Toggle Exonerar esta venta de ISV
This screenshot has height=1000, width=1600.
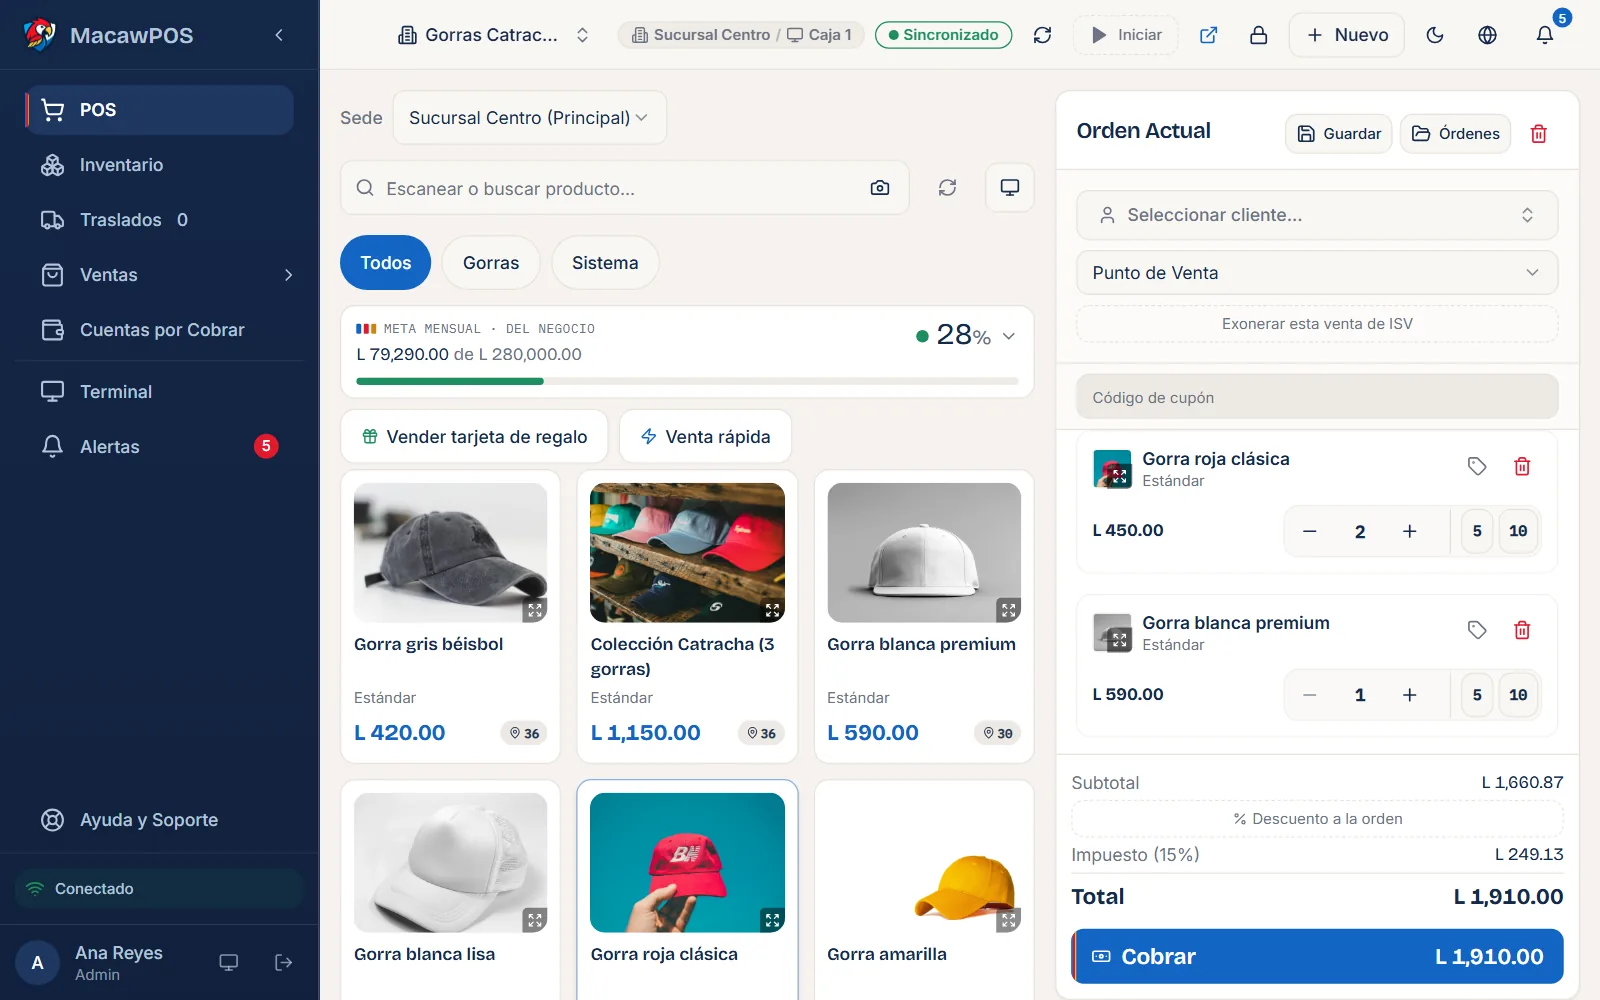pos(1317,324)
